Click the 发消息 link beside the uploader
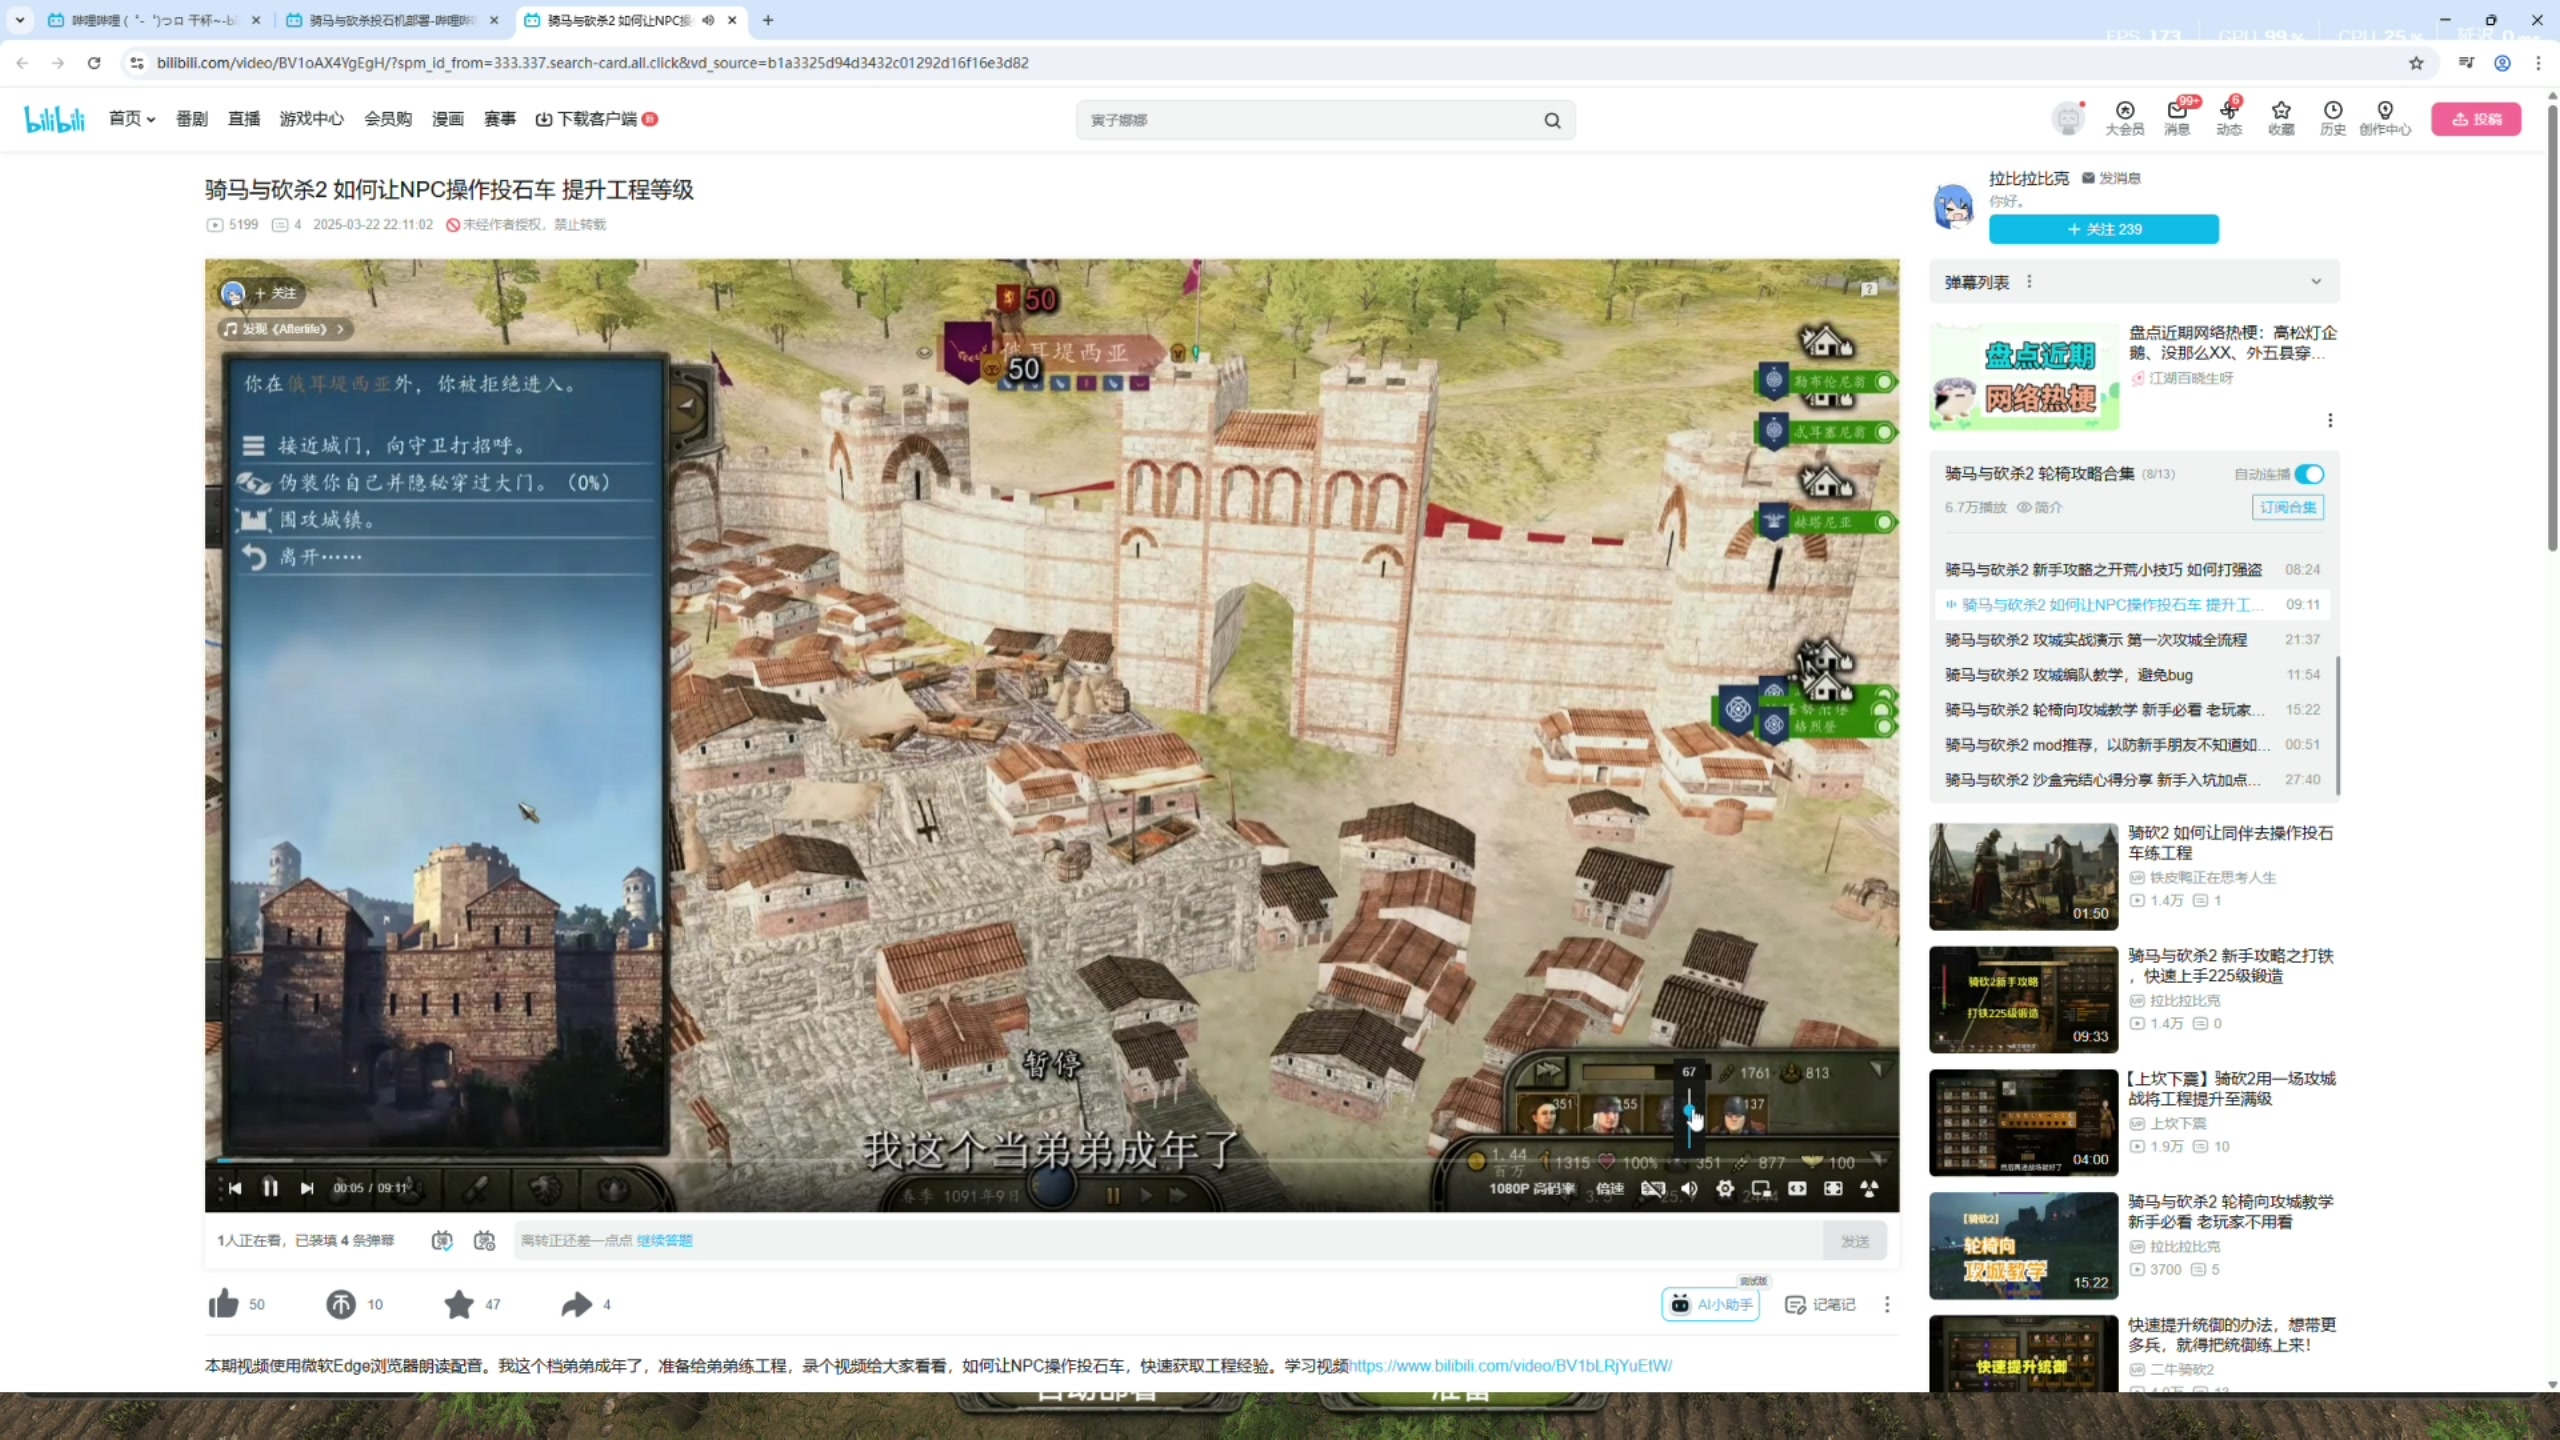Viewport: 2560px width, 1440px height. click(x=2111, y=178)
